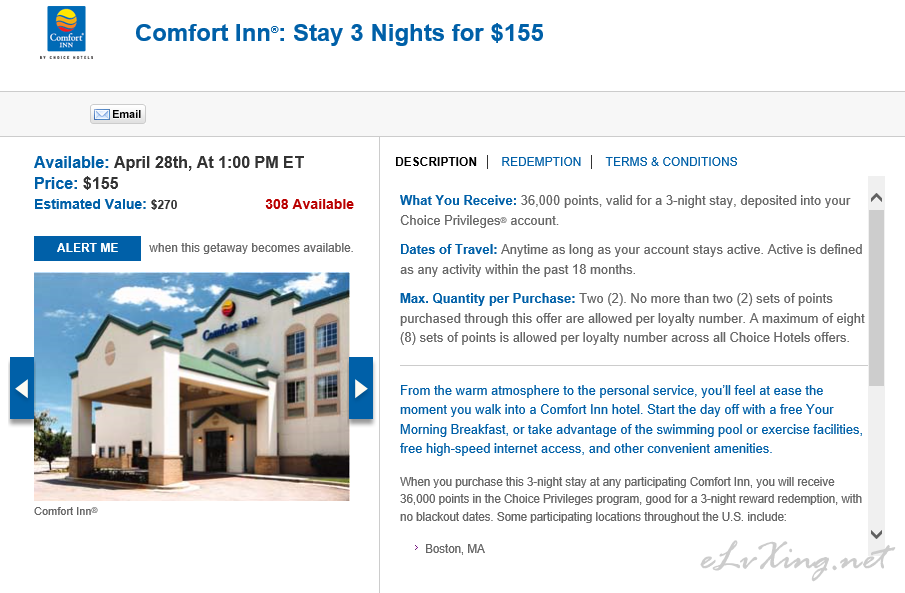Image resolution: width=905 pixels, height=593 pixels.
Task: Click the Boston, MA location item
Action: tap(455, 549)
